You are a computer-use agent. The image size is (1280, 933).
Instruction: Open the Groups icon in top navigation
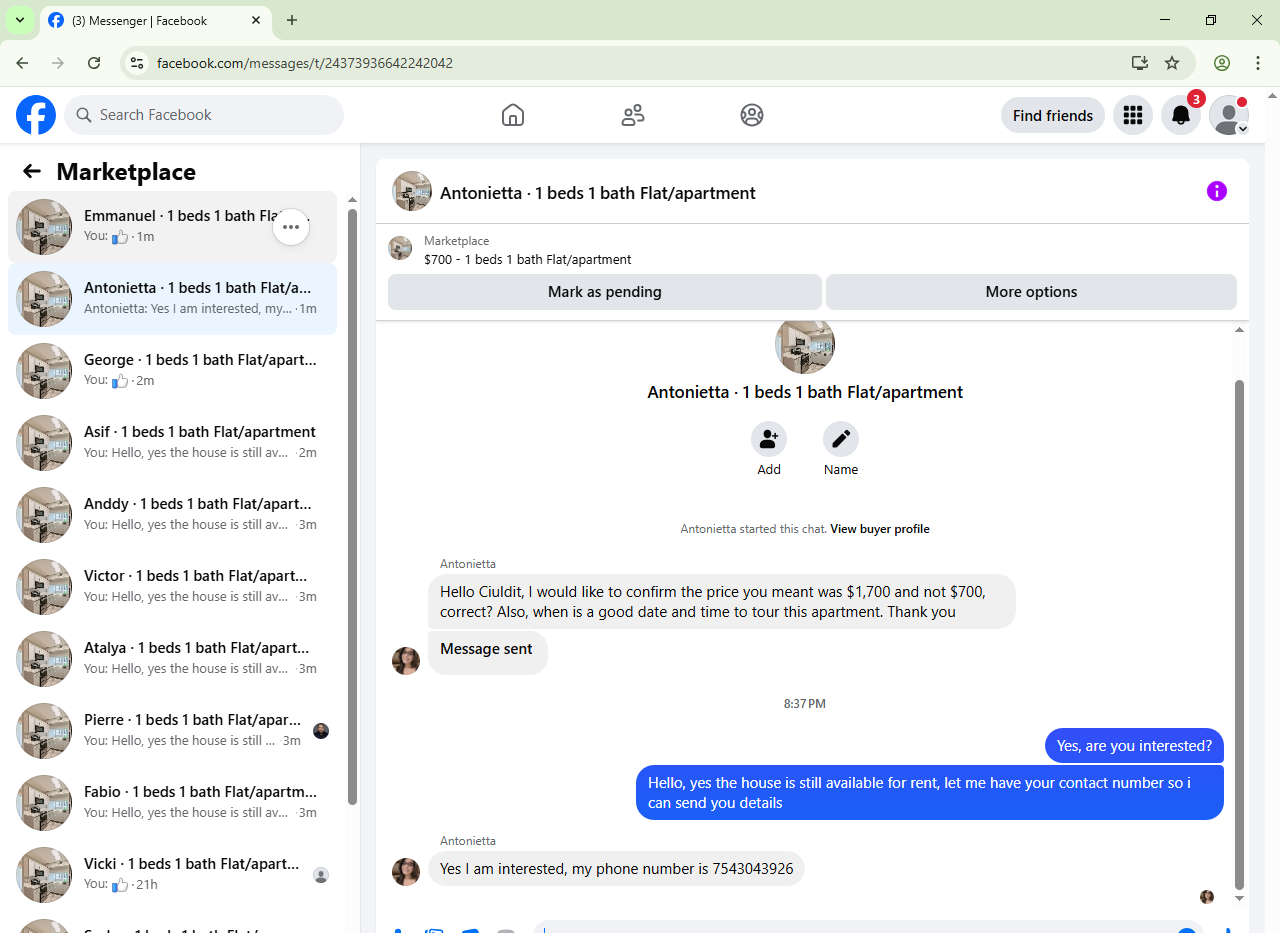point(752,115)
